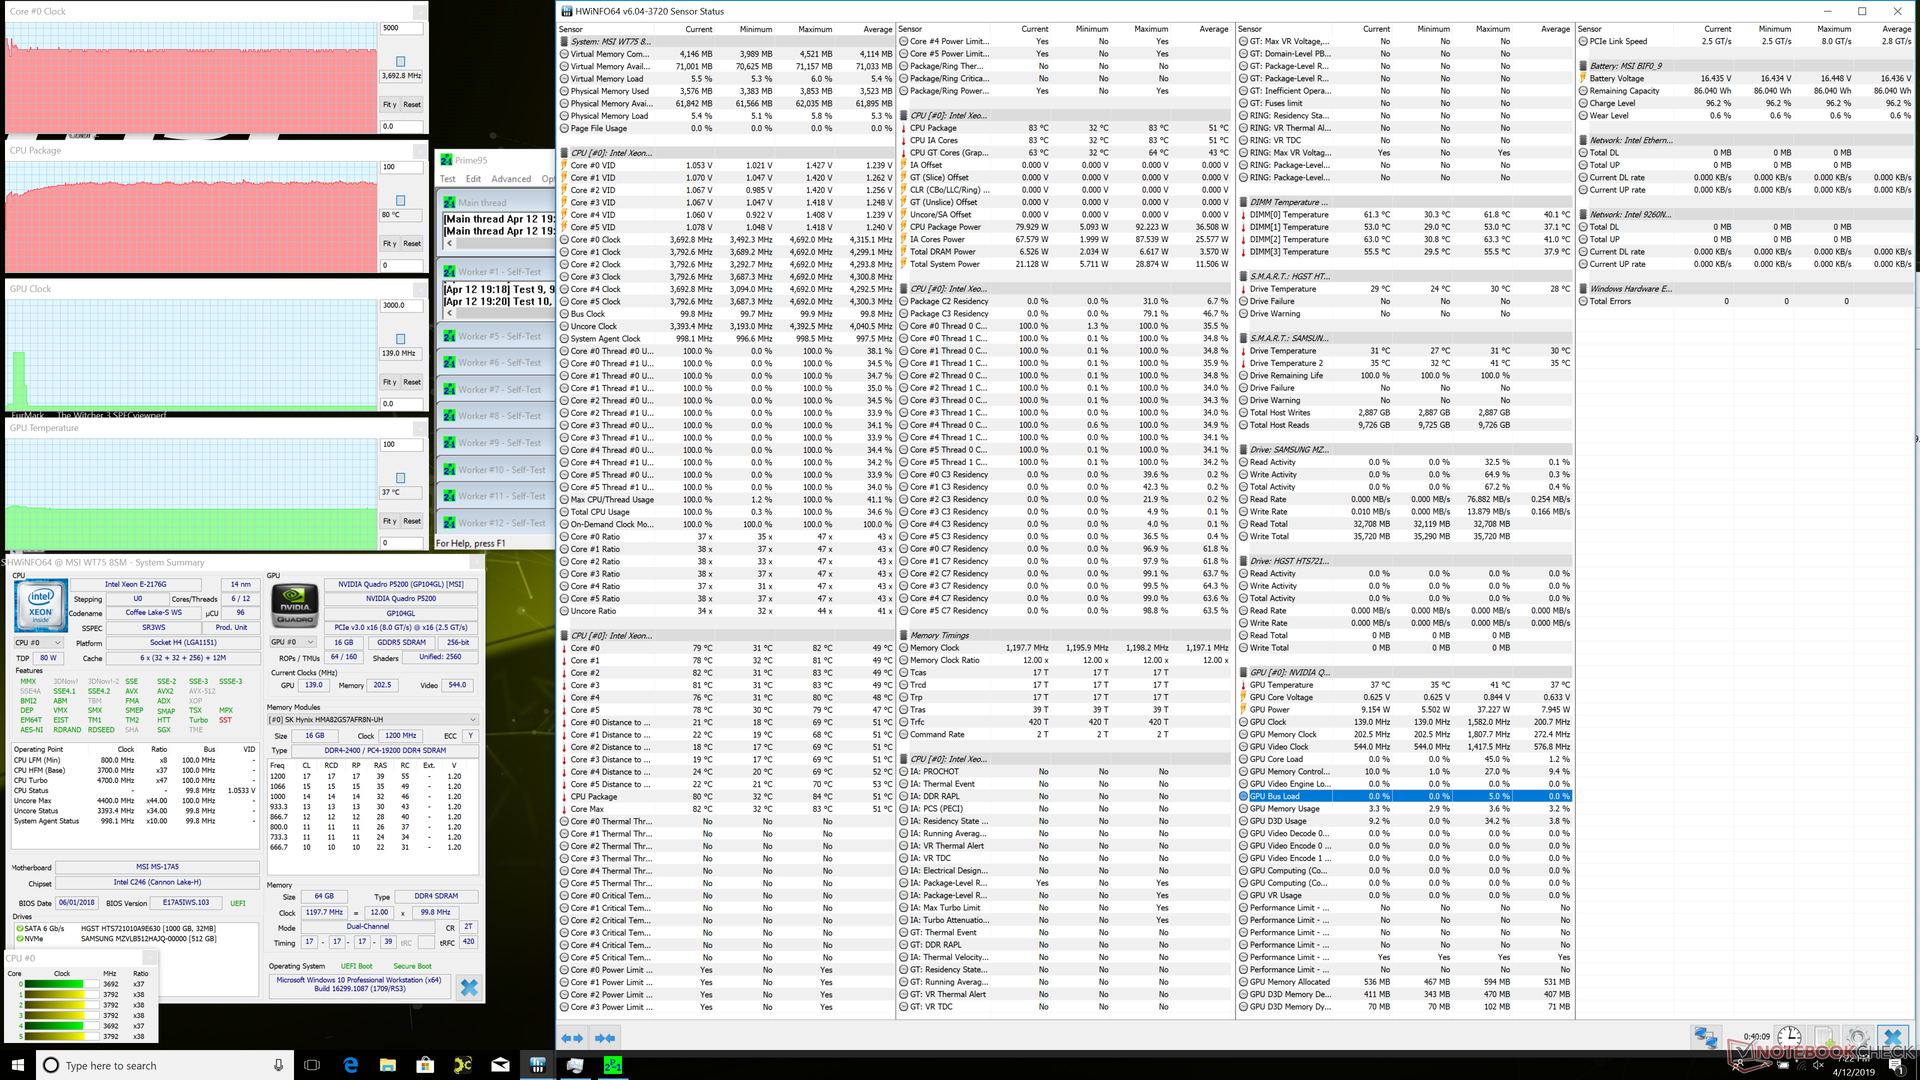Click the Type here to search box
The height and width of the screenshot is (1080, 1920).
(x=165, y=1065)
